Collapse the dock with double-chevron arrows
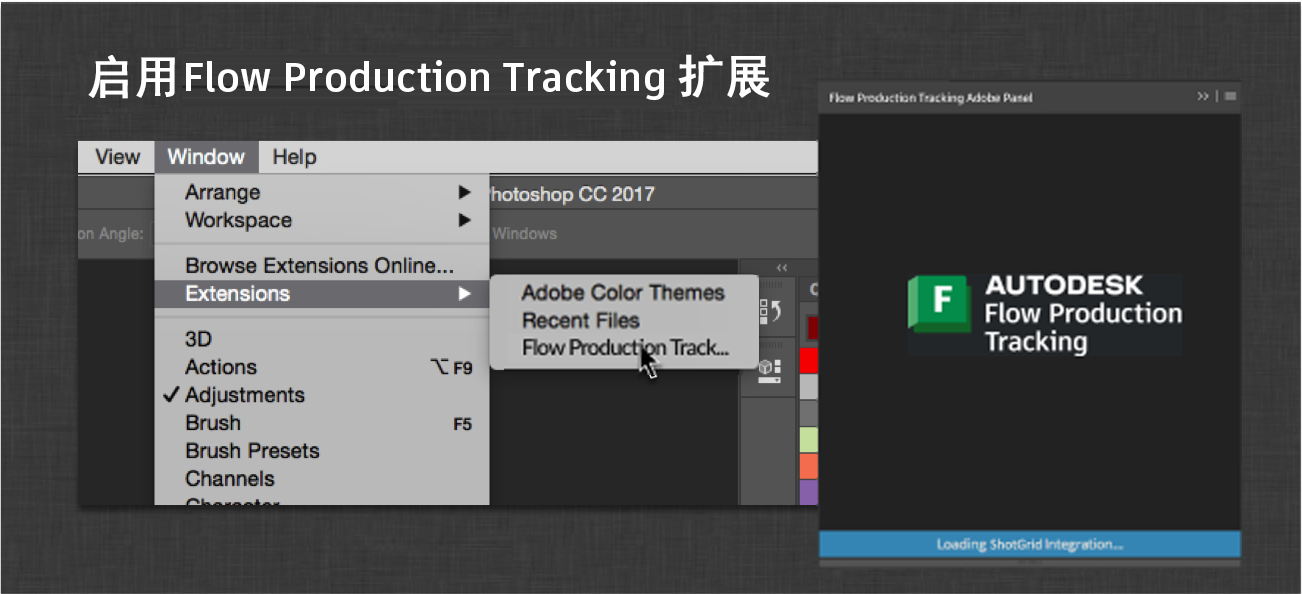The image size is (1302, 594). click(782, 267)
